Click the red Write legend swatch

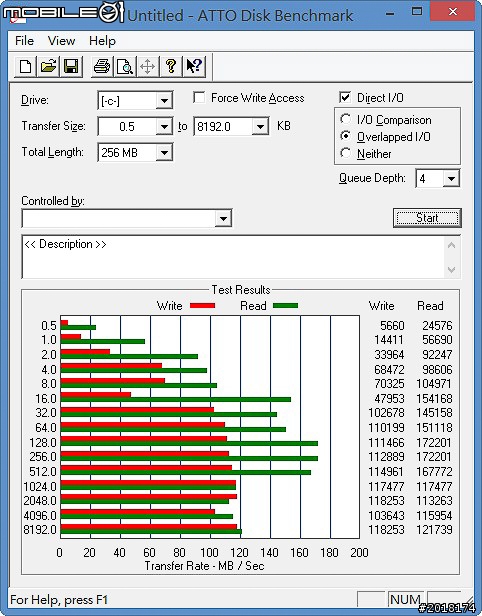tap(202, 305)
